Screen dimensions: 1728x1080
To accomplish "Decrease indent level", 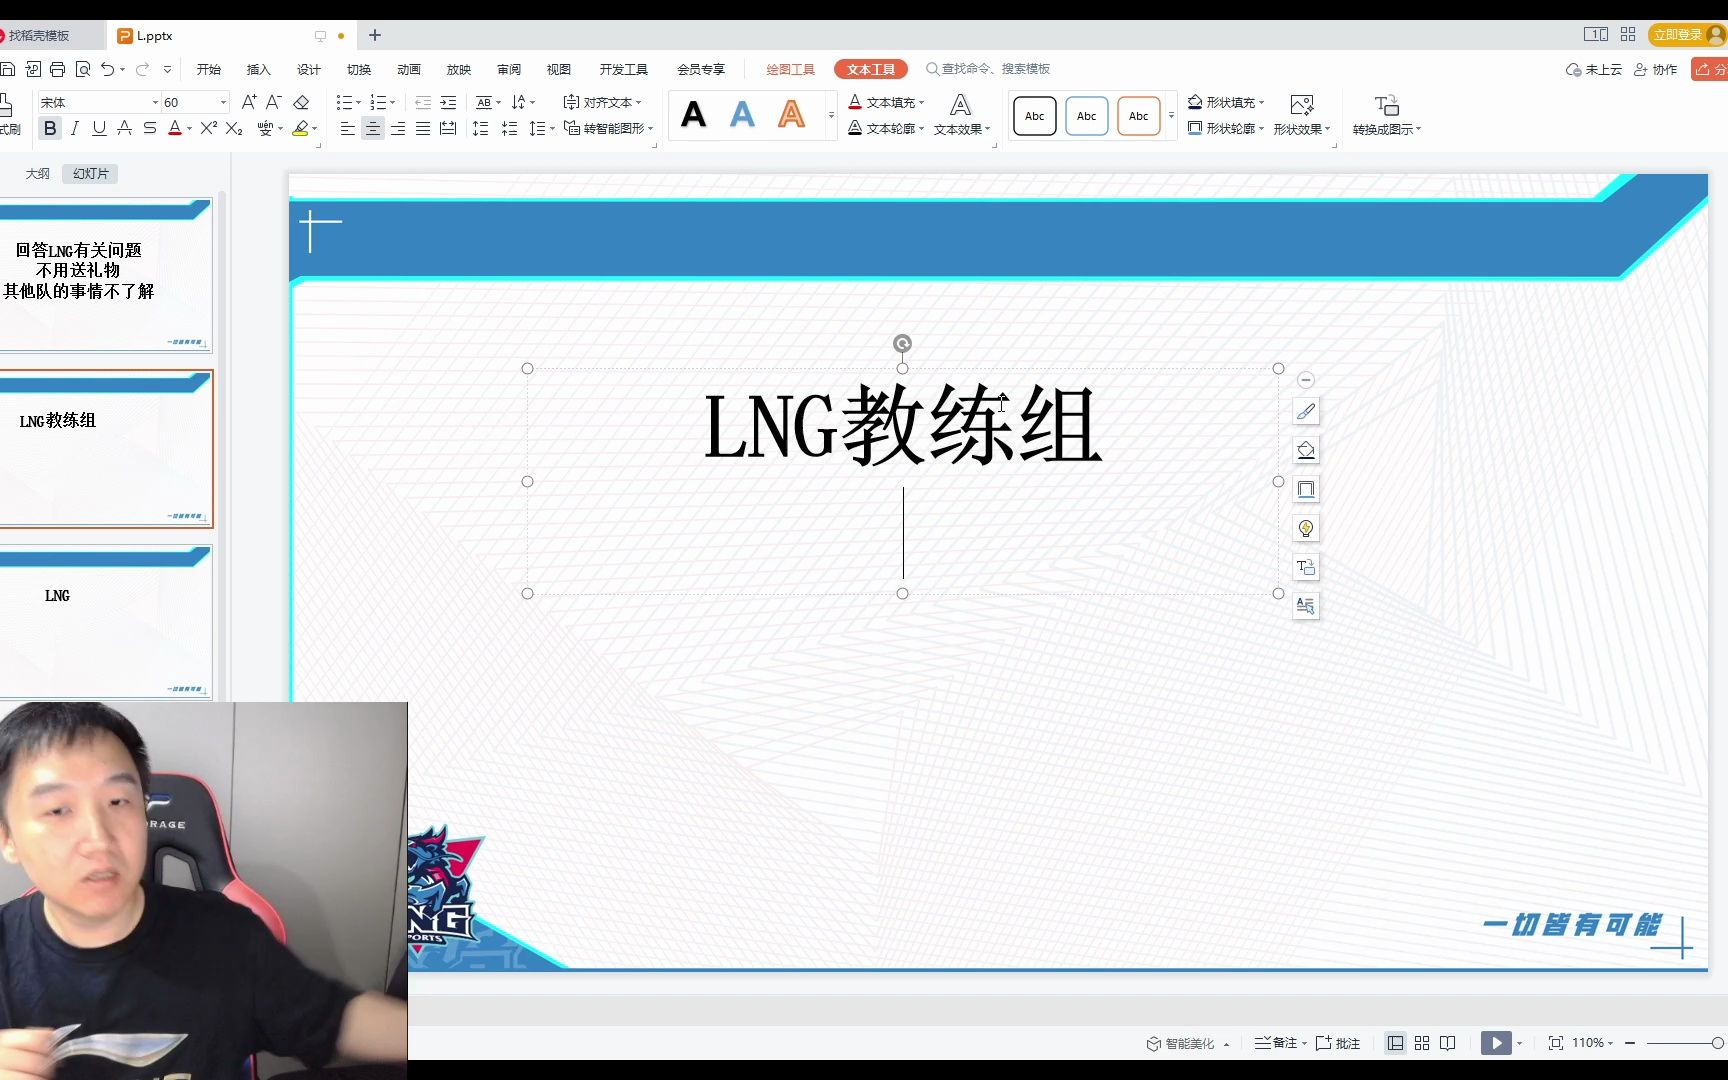I will 423,102.
